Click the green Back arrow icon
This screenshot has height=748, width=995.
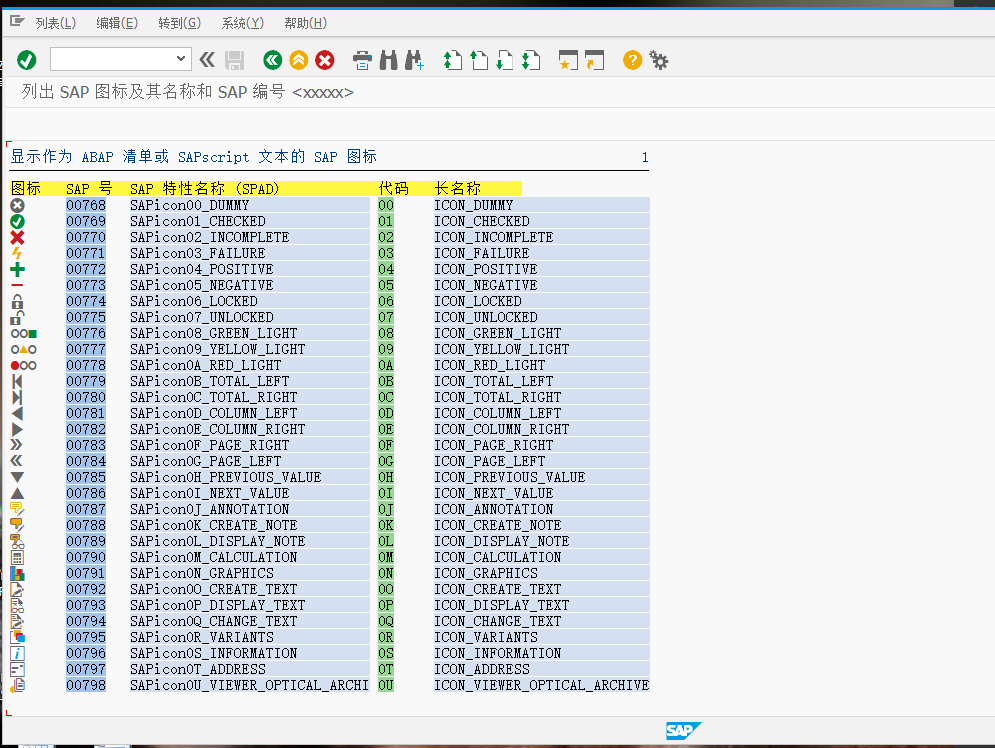pos(272,60)
